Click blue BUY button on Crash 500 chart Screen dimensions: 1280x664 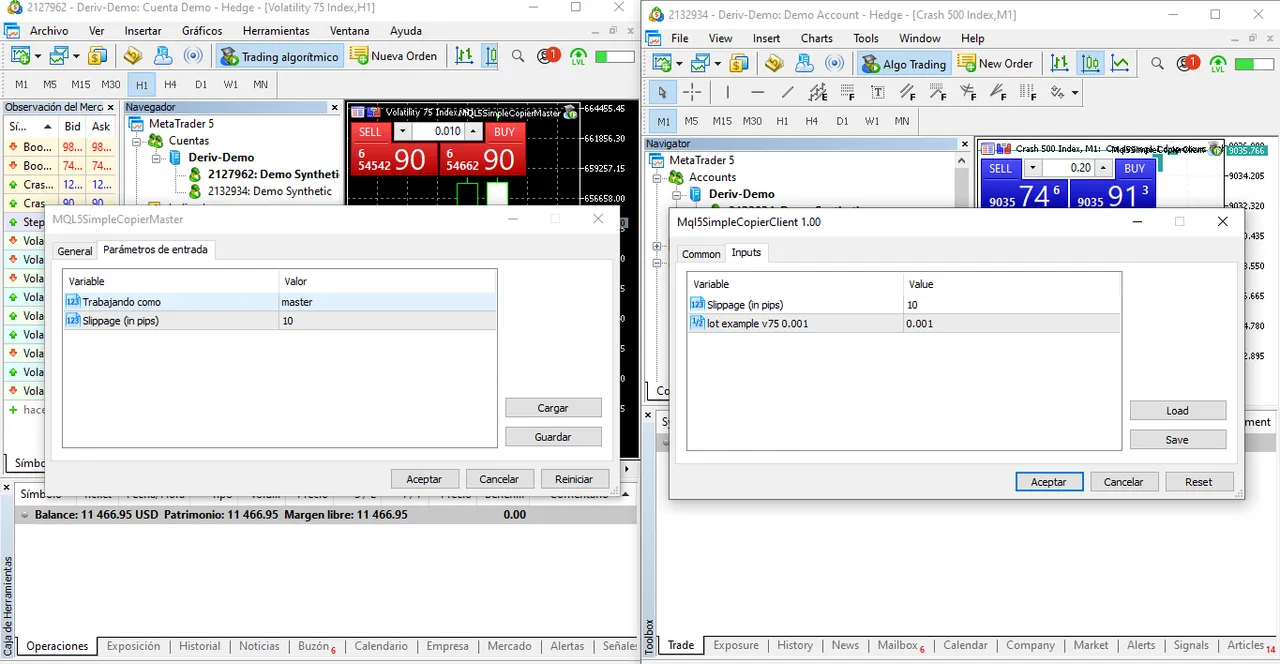click(x=1134, y=168)
